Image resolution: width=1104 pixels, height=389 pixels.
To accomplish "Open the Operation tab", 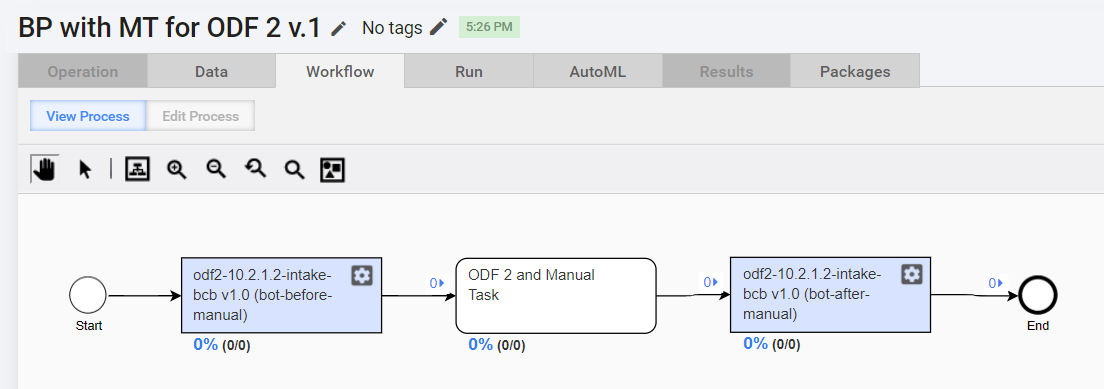I will [x=82, y=71].
